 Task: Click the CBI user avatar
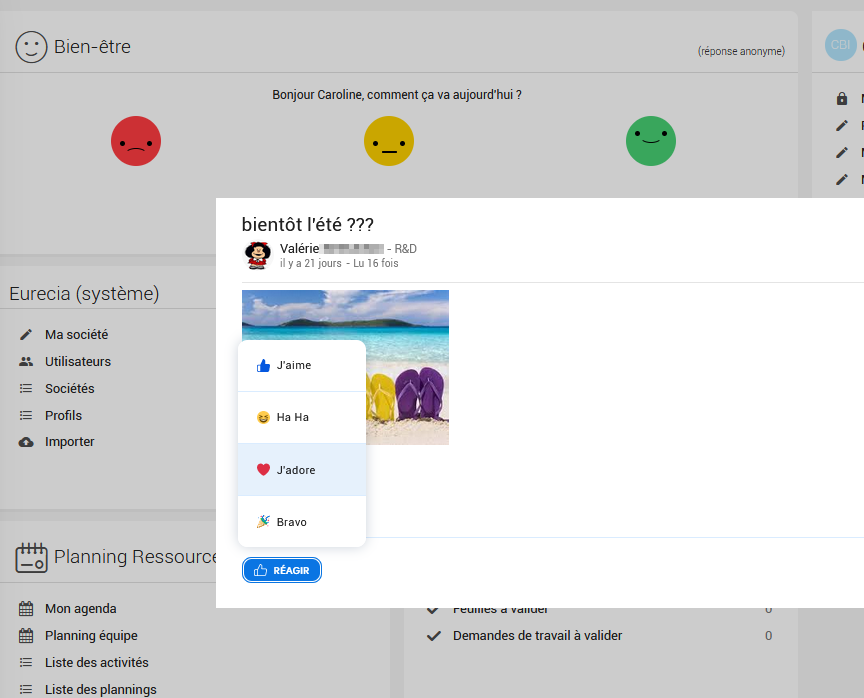coord(840,45)
